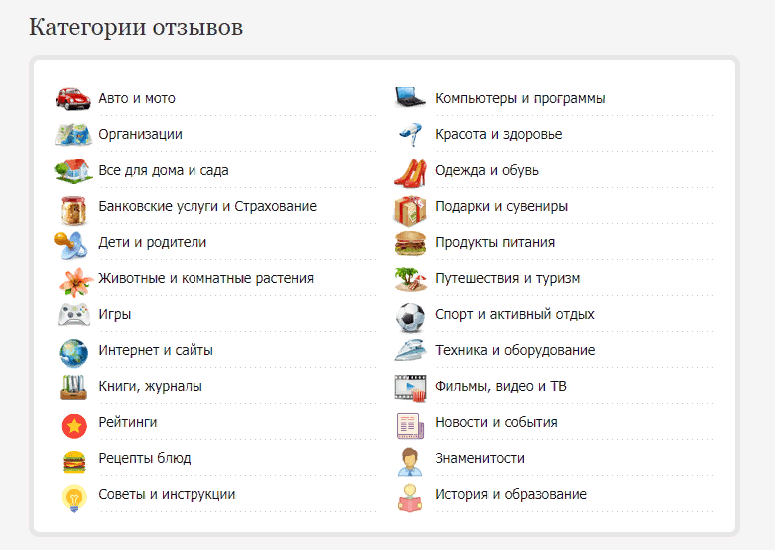775x550 pixels.
Task: Open the Организации category link
Action: [140, 135]
